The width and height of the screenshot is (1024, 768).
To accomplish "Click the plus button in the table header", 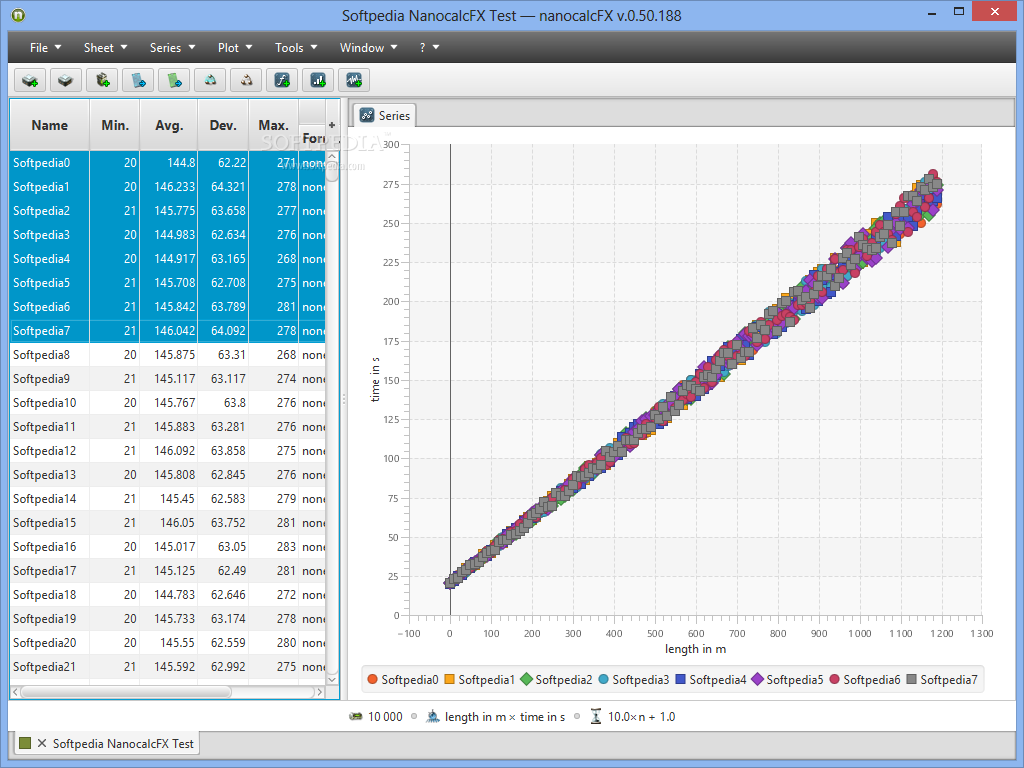I will click(332, 125).
